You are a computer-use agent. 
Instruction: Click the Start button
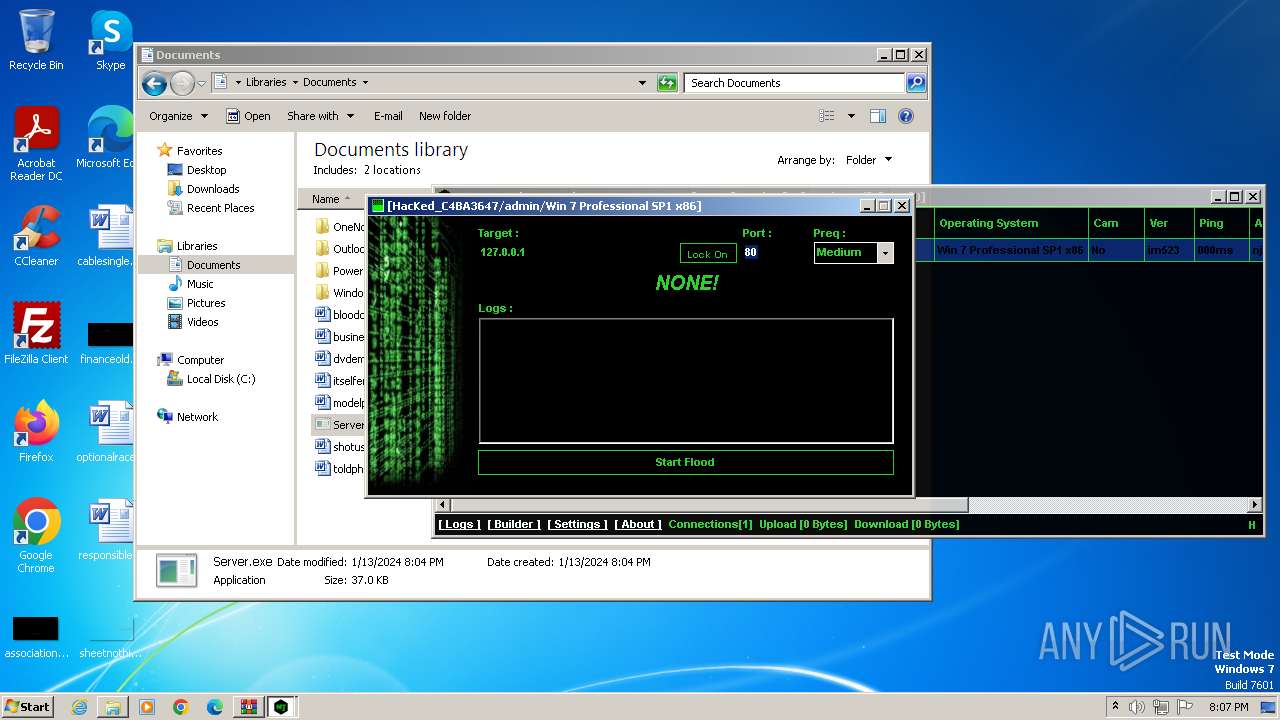pyautogui.click(x=28, y=706)
